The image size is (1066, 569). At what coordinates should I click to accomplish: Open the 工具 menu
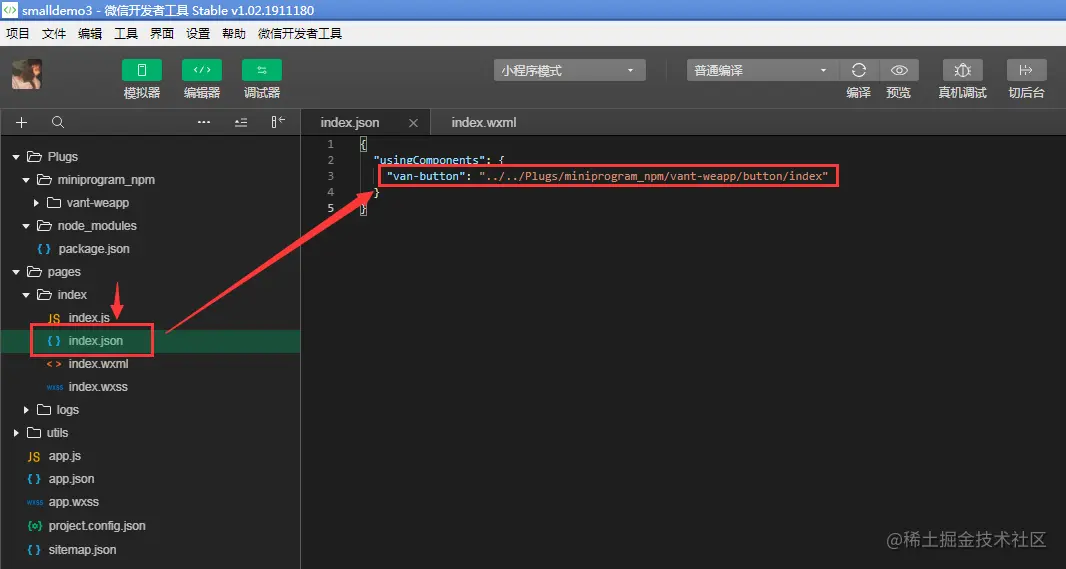point(126,33)
